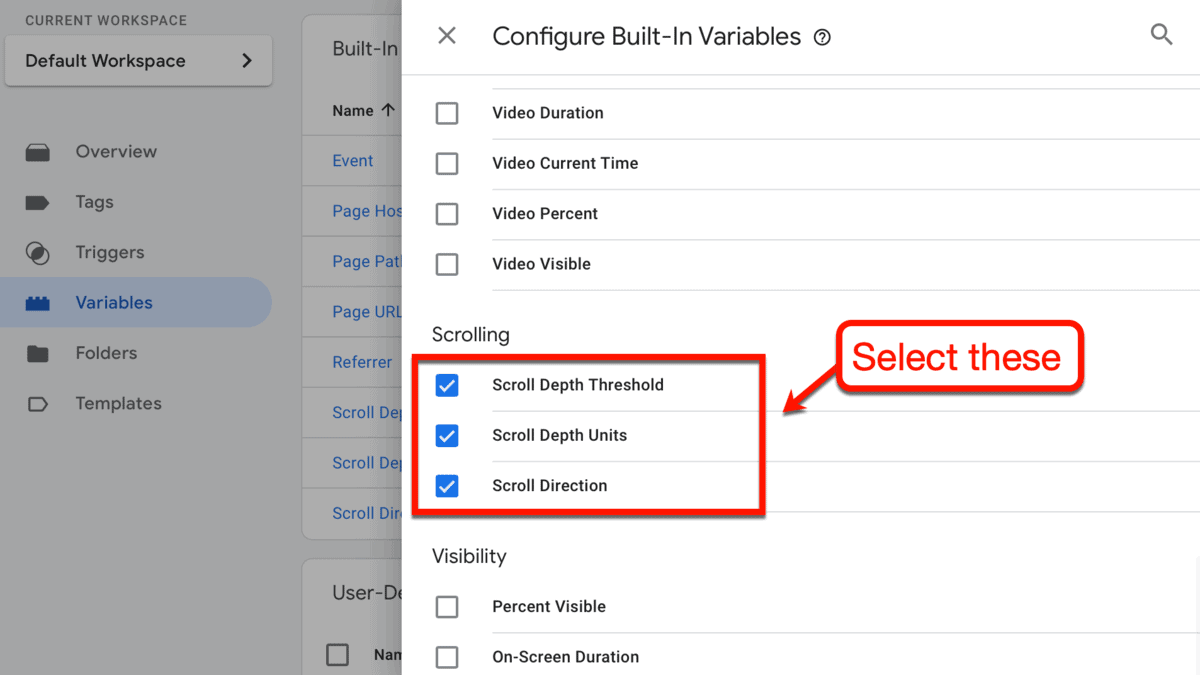The height and width of the screenshot is (675, 1200).
Task: Close the Configure Built-In Variables panel
Action: pyautogui.click(x=447, y=36)
